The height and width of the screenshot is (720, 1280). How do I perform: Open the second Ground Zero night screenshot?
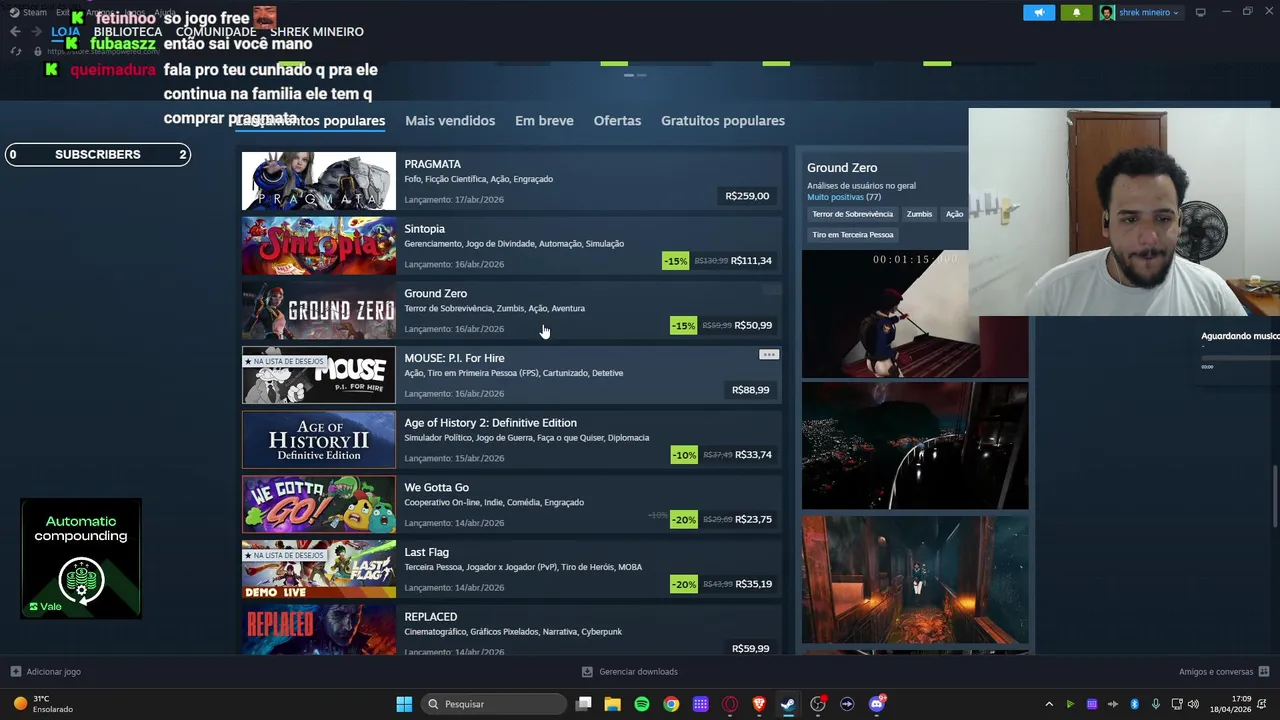(914, 446)
